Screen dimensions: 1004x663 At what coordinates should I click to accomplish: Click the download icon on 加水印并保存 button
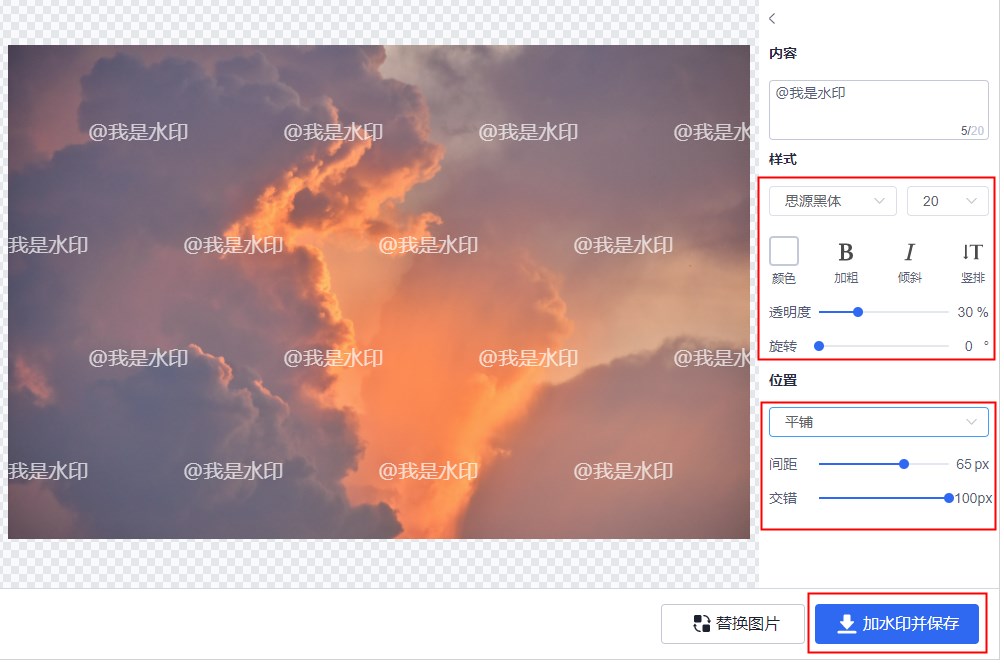click(845, 624)
